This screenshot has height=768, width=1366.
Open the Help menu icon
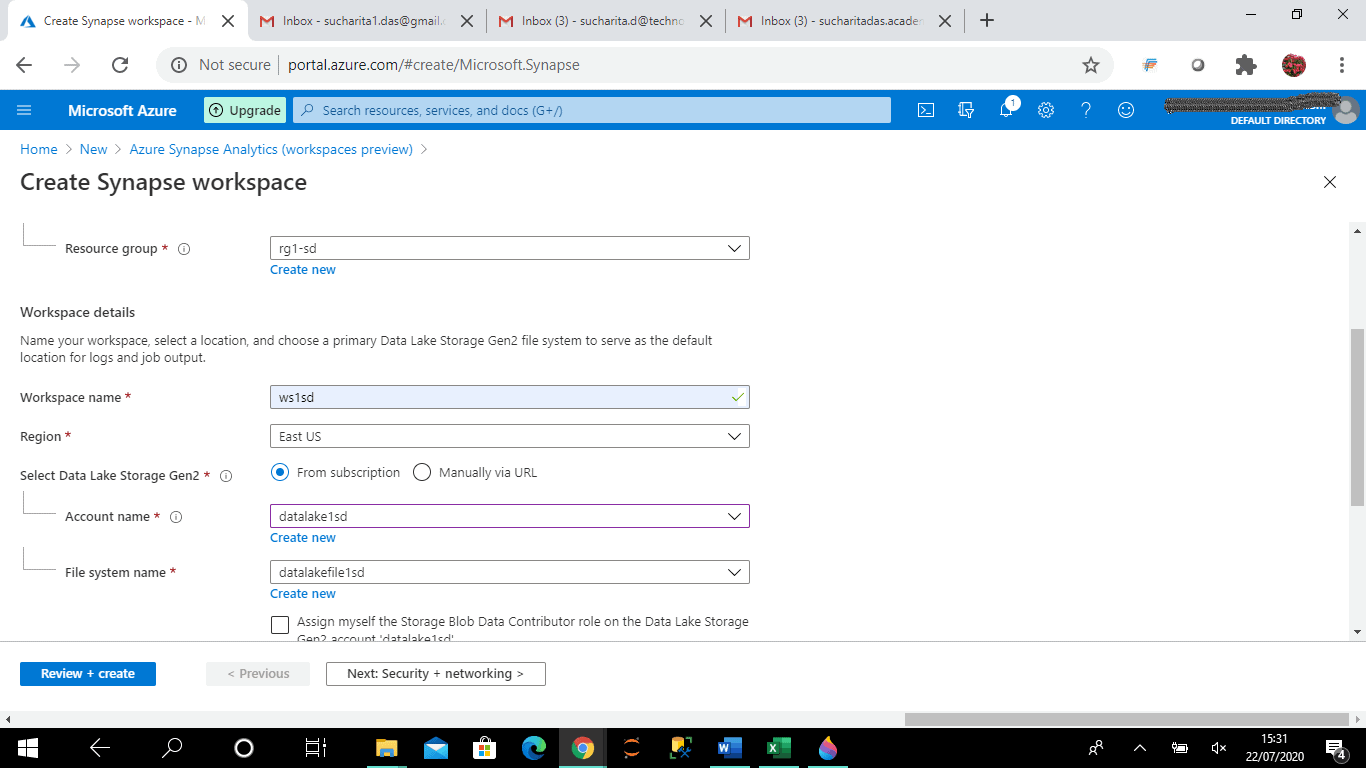coord(1086,110)
